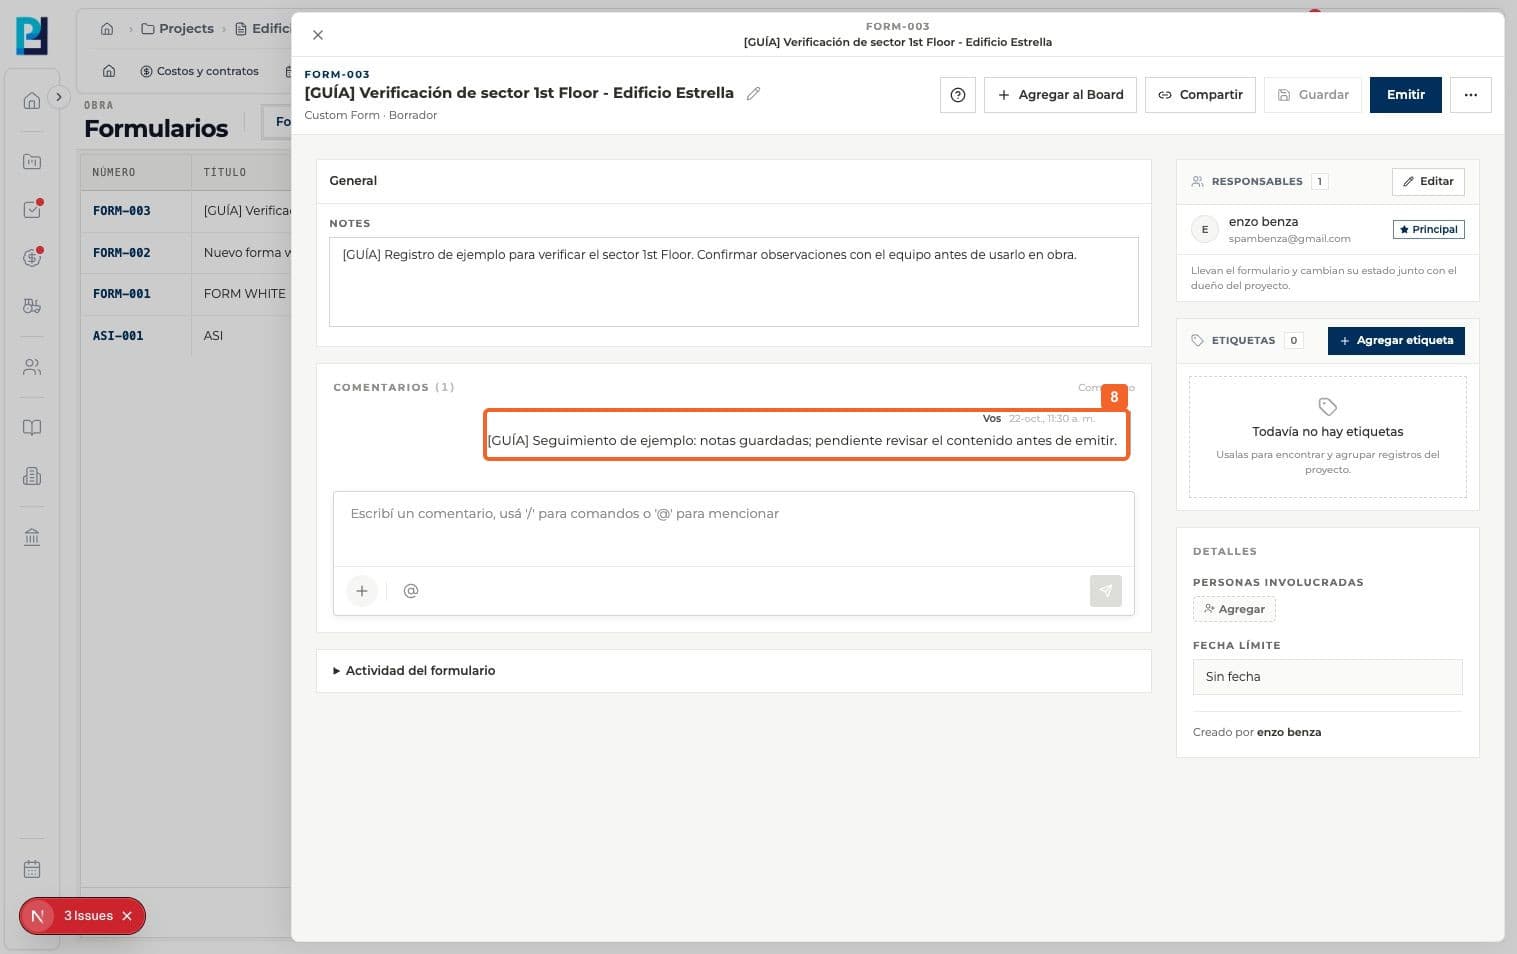Dismiss the 3 Issues badge with X
The width and height of the screenshot is (1517, 954).
coord(127,916)
